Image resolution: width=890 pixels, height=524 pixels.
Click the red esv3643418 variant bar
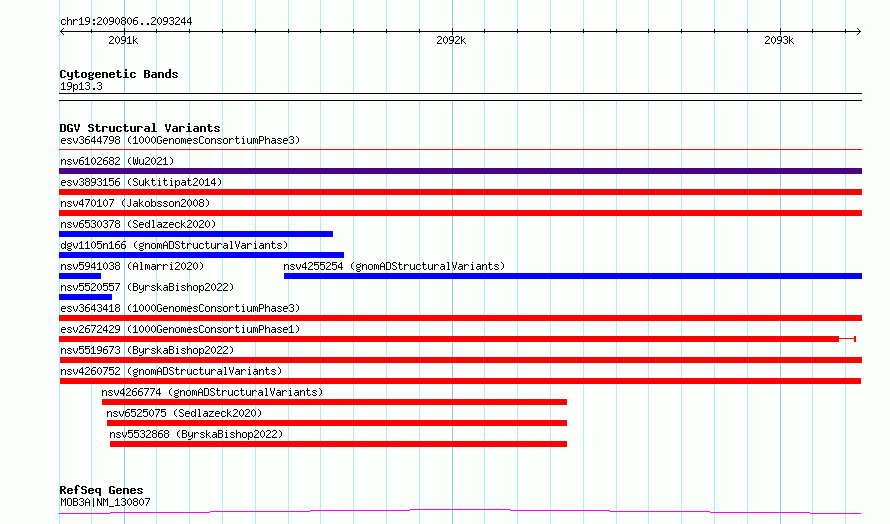[460, 318]
